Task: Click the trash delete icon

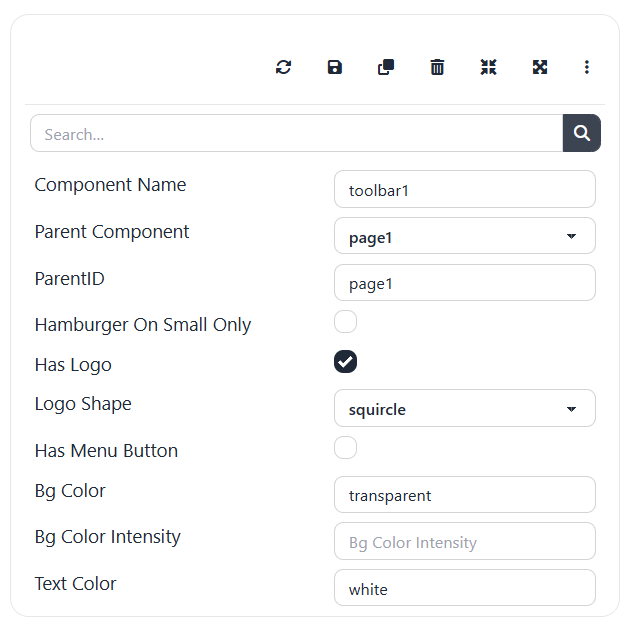Action: [x=437, y=67]
